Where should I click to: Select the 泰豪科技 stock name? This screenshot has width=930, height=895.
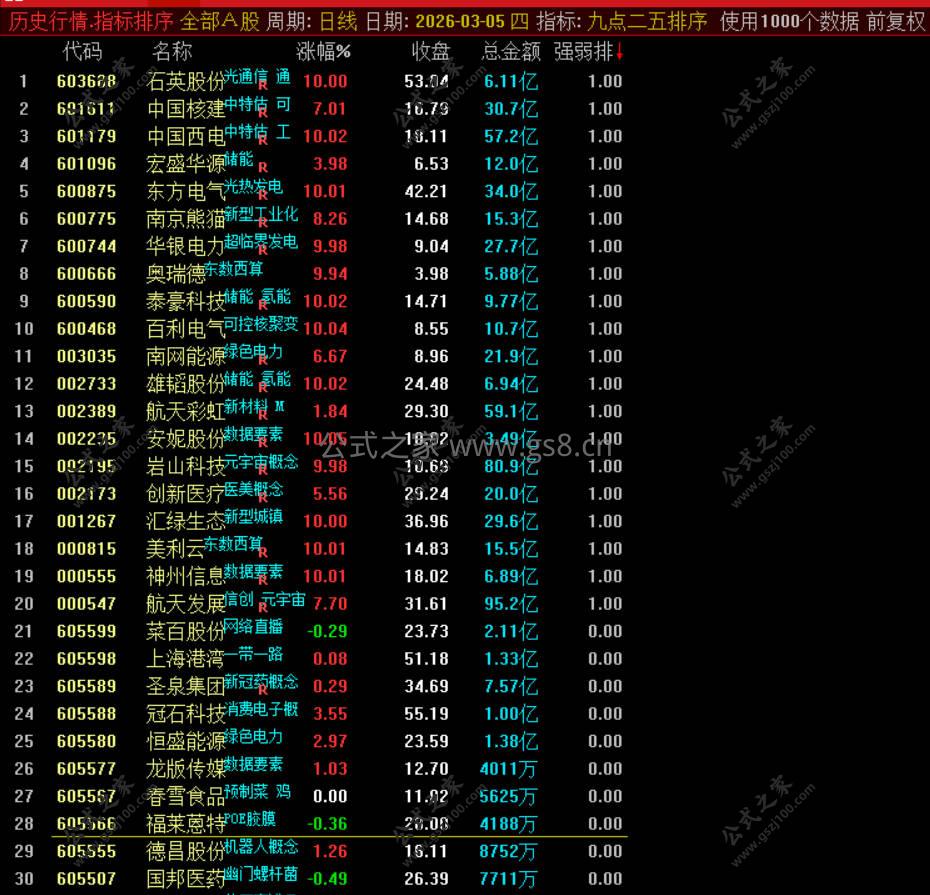point(186,301)
